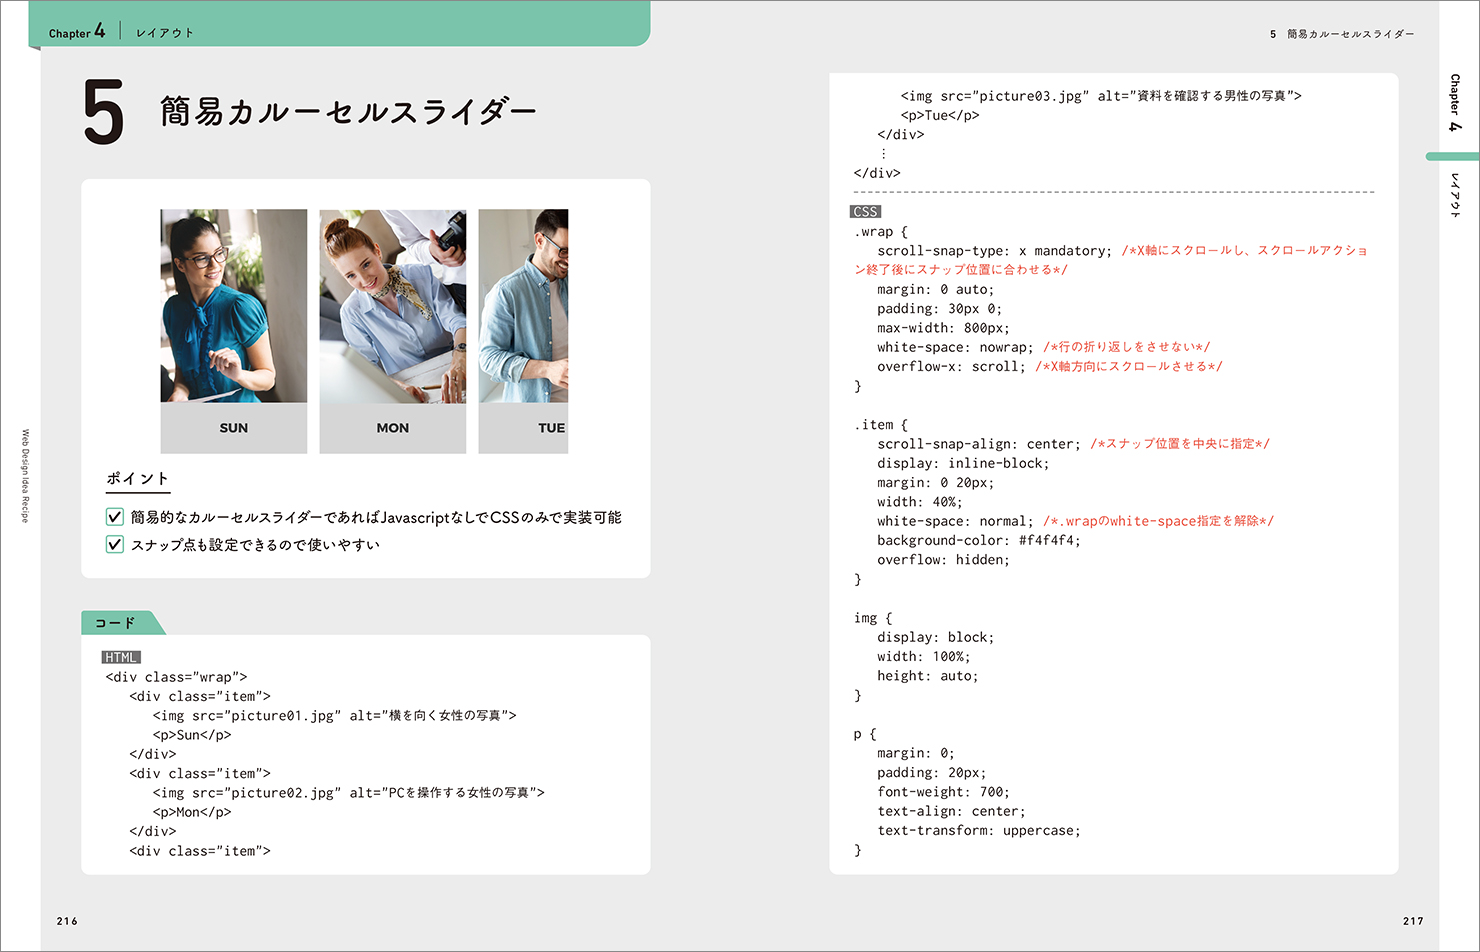Click the vertical Chapter 4 side tab
Viewport: 1480px width, 952px height.
1454,102
